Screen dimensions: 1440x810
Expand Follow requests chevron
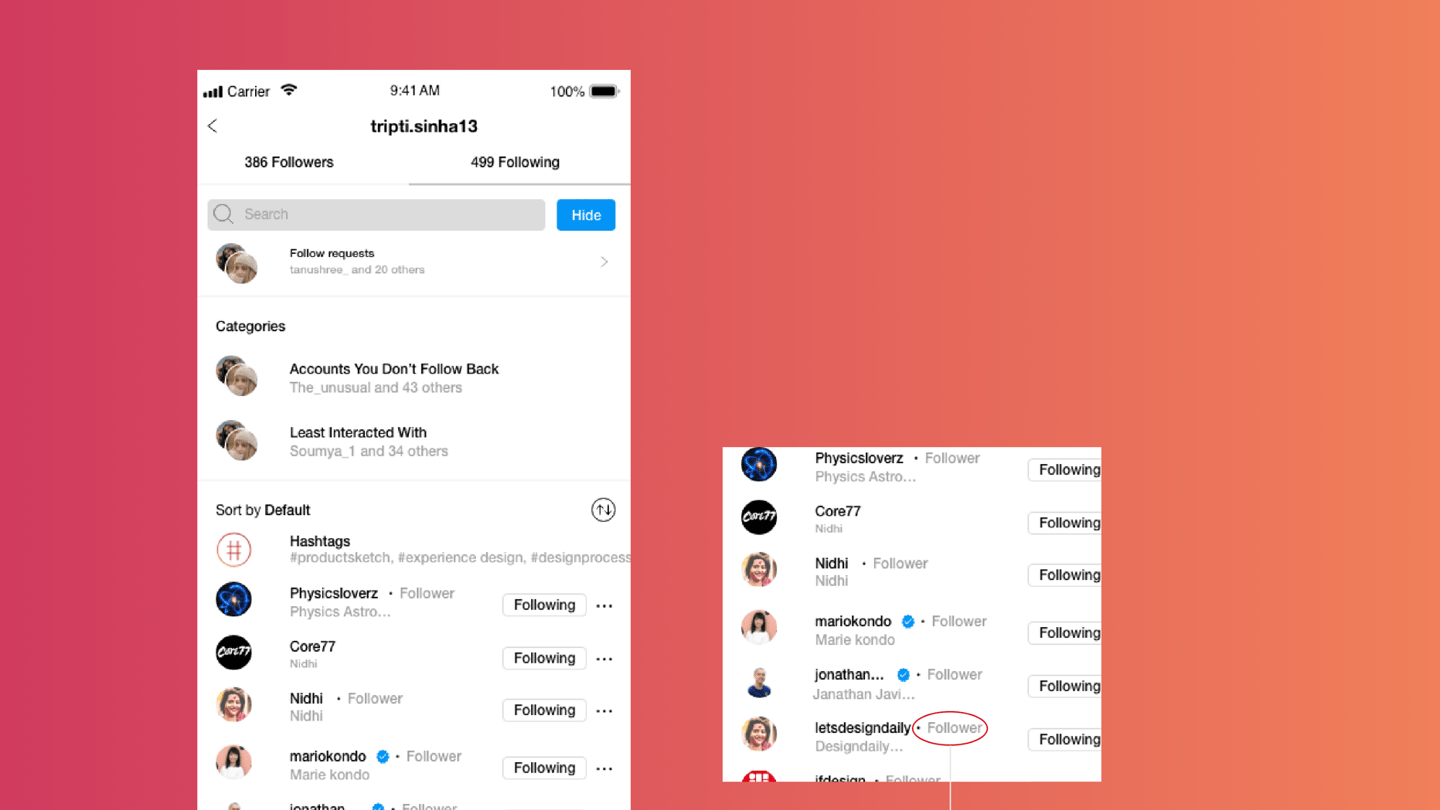pyautogui.click(x=604, y=262)
